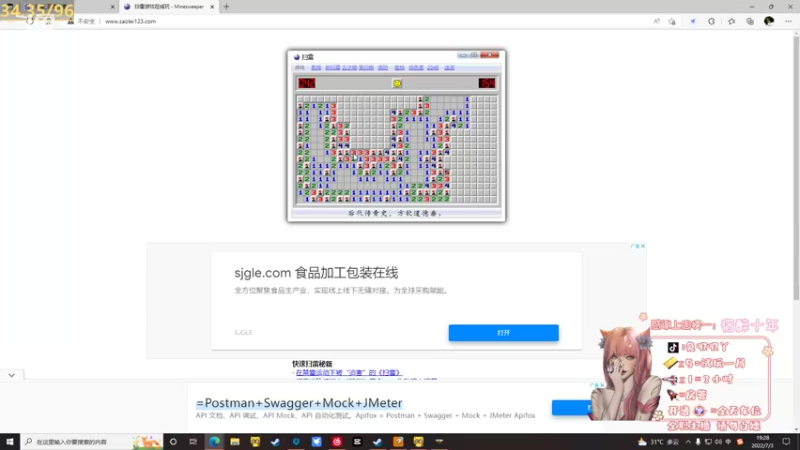Viewport: 800px width, 450px height.
Task: Open the 游戏 menu in the Minesweeper window
Action: click(x=299, y=67)
